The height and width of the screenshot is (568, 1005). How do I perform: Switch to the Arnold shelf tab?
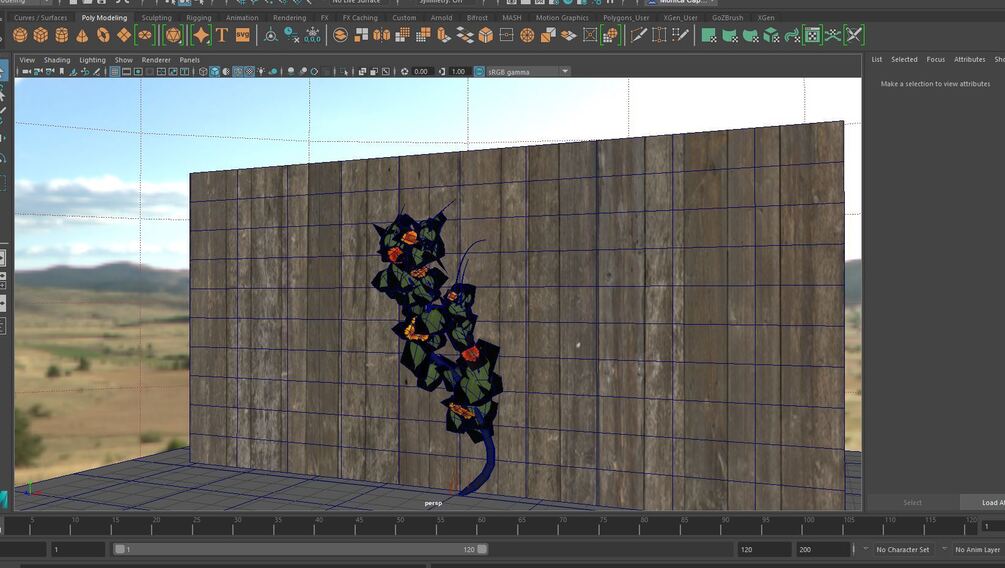pyautogui.click(x=441, y=18)
